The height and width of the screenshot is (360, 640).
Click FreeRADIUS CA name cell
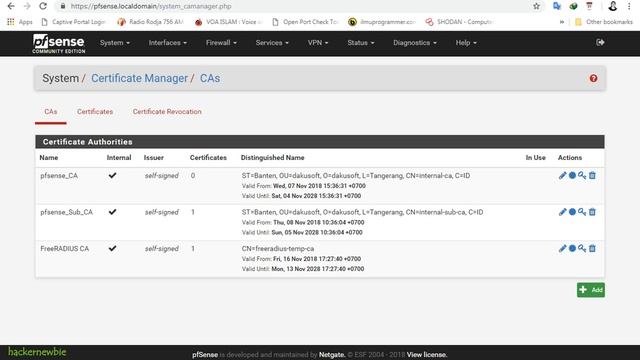pos(64,248)
